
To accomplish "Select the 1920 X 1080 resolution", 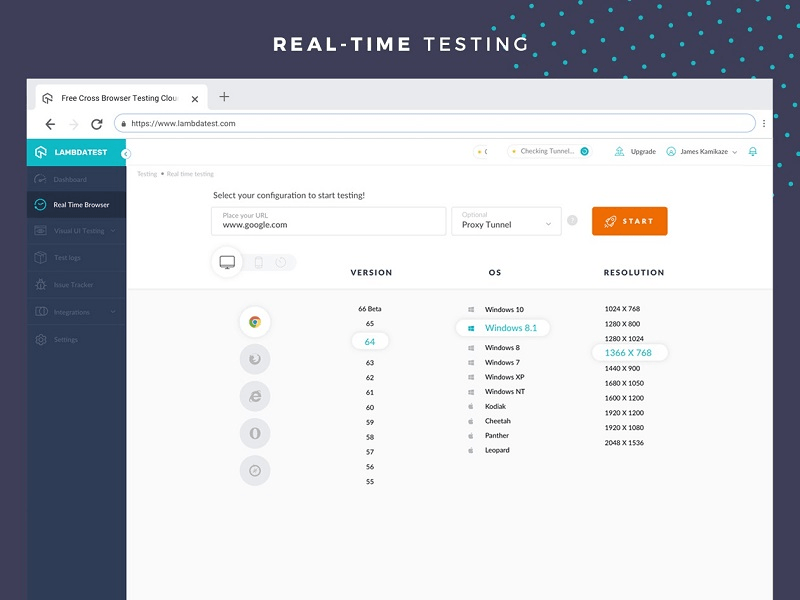I will coord(624,428).
